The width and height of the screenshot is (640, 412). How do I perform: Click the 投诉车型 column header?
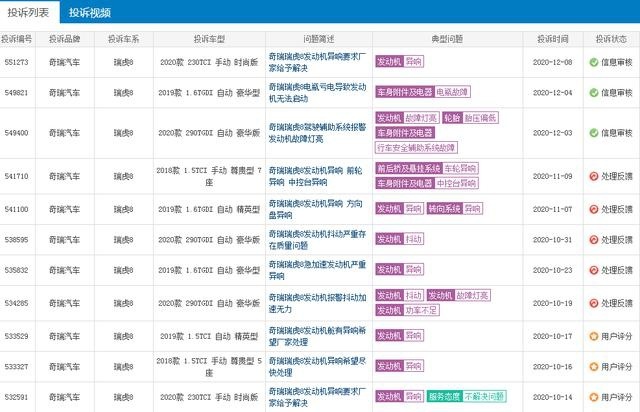pos(209,39)
